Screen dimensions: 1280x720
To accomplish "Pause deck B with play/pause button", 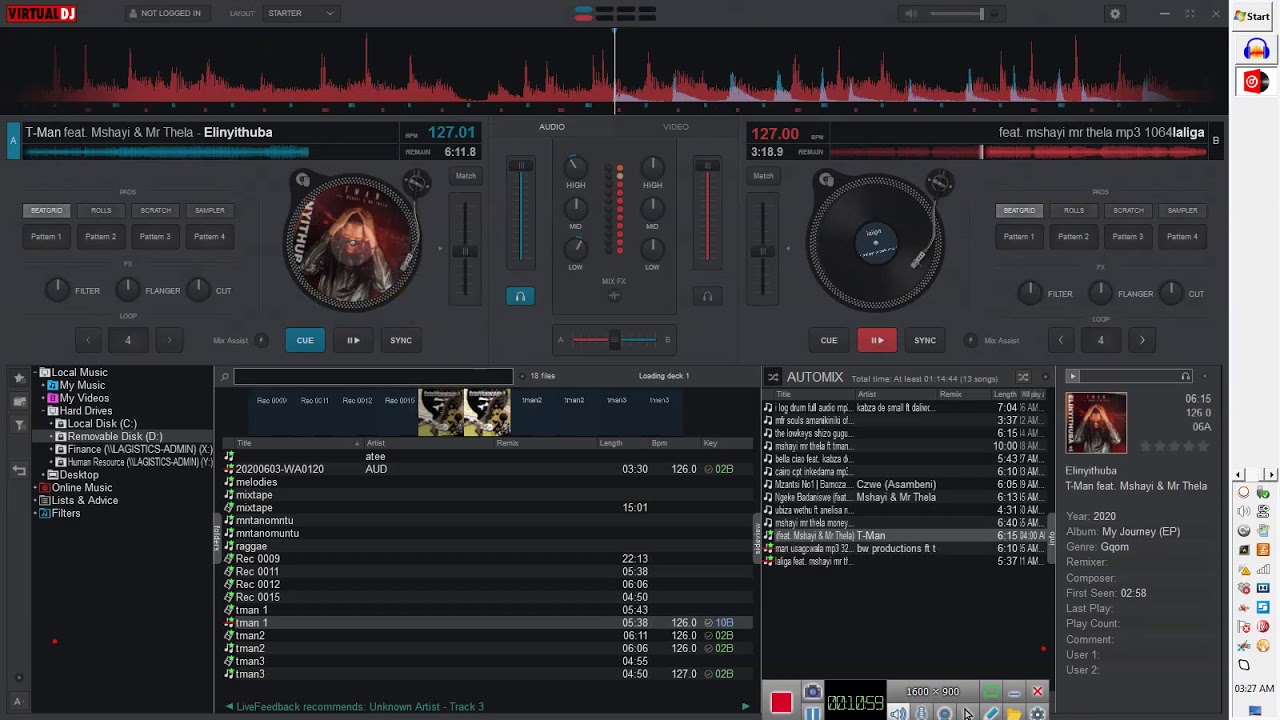I will click(877, 340).
